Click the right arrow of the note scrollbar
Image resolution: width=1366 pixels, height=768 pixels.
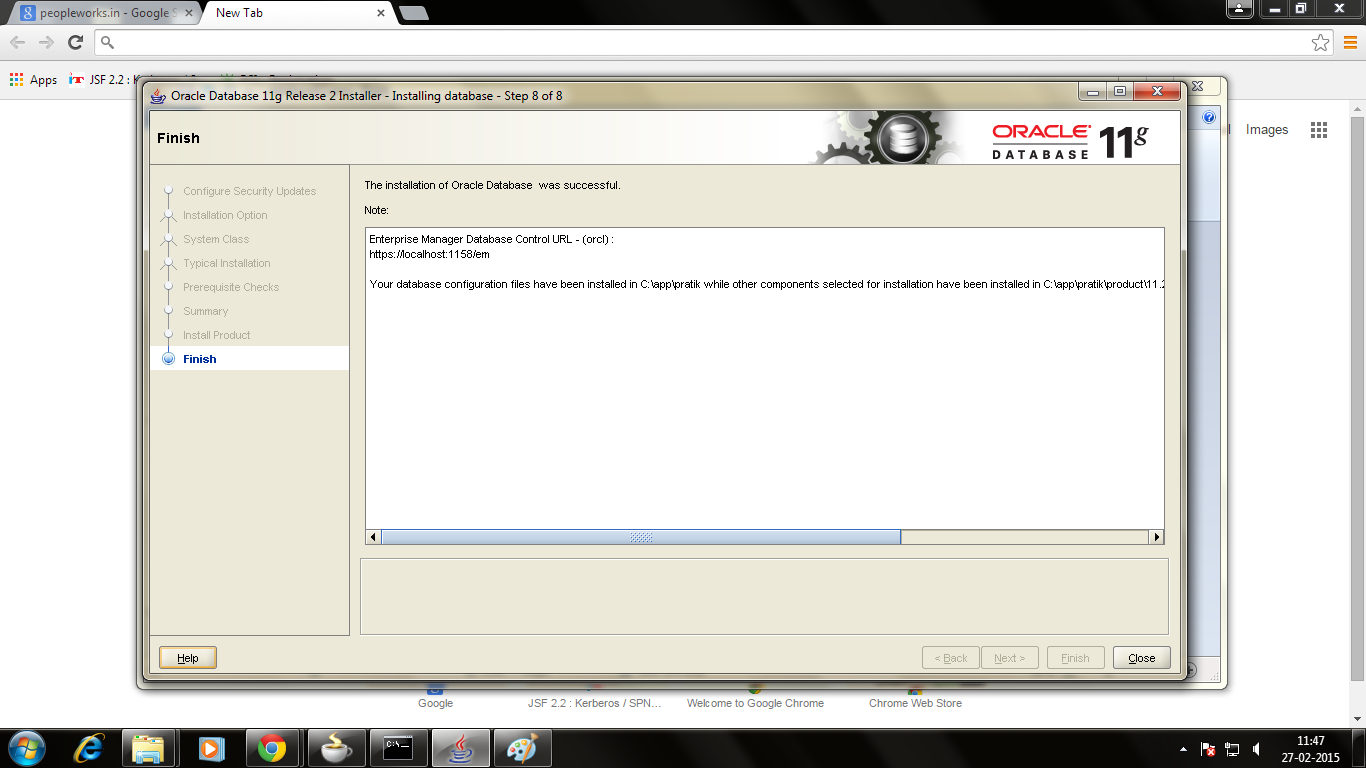(1157, 537)
